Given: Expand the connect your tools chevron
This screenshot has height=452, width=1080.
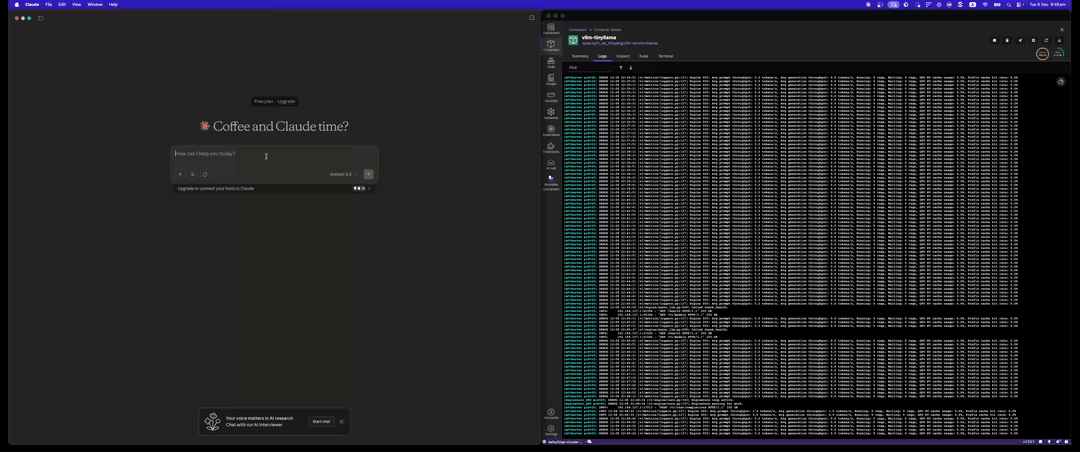Looking at the screenshot, I should click(x=369, y=188).
